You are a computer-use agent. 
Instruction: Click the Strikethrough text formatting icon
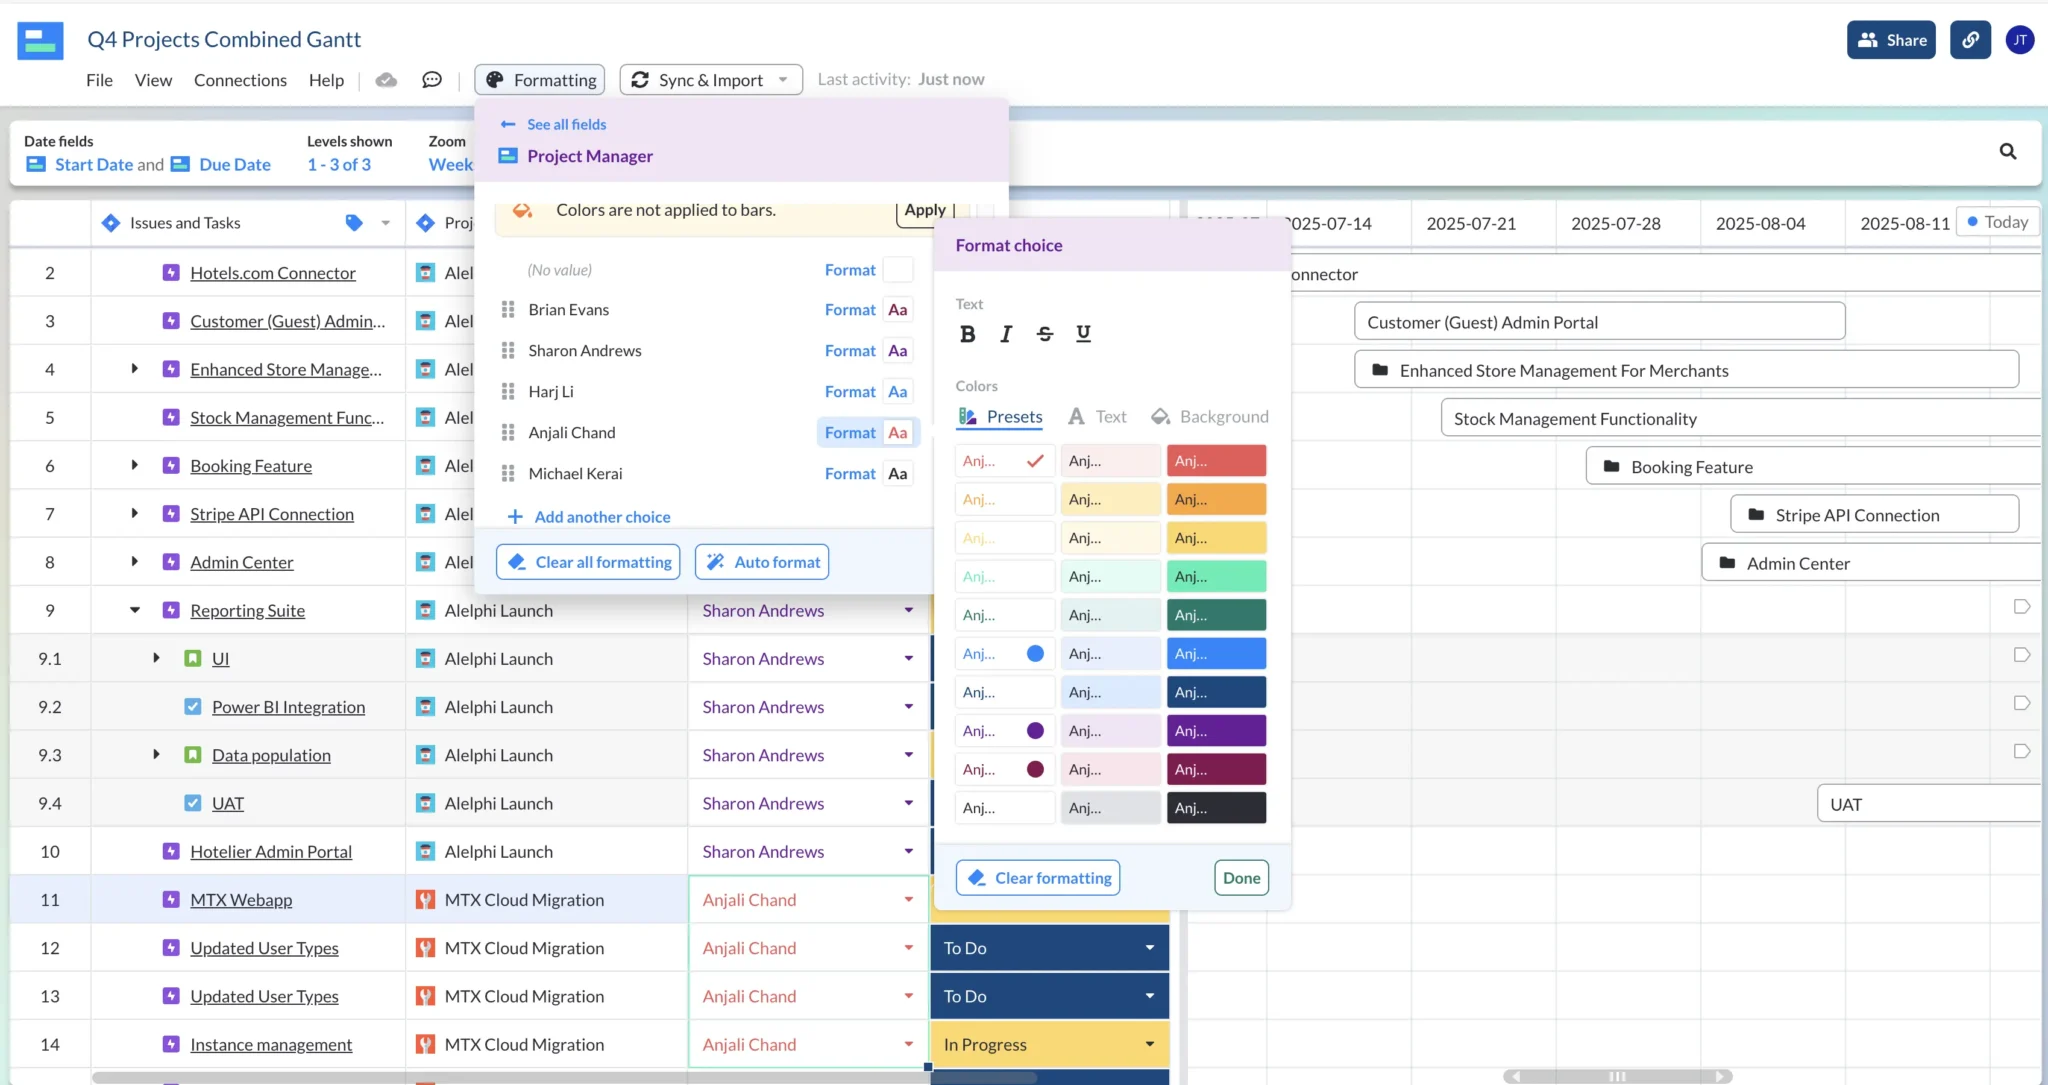click(x=1044, y=333)
